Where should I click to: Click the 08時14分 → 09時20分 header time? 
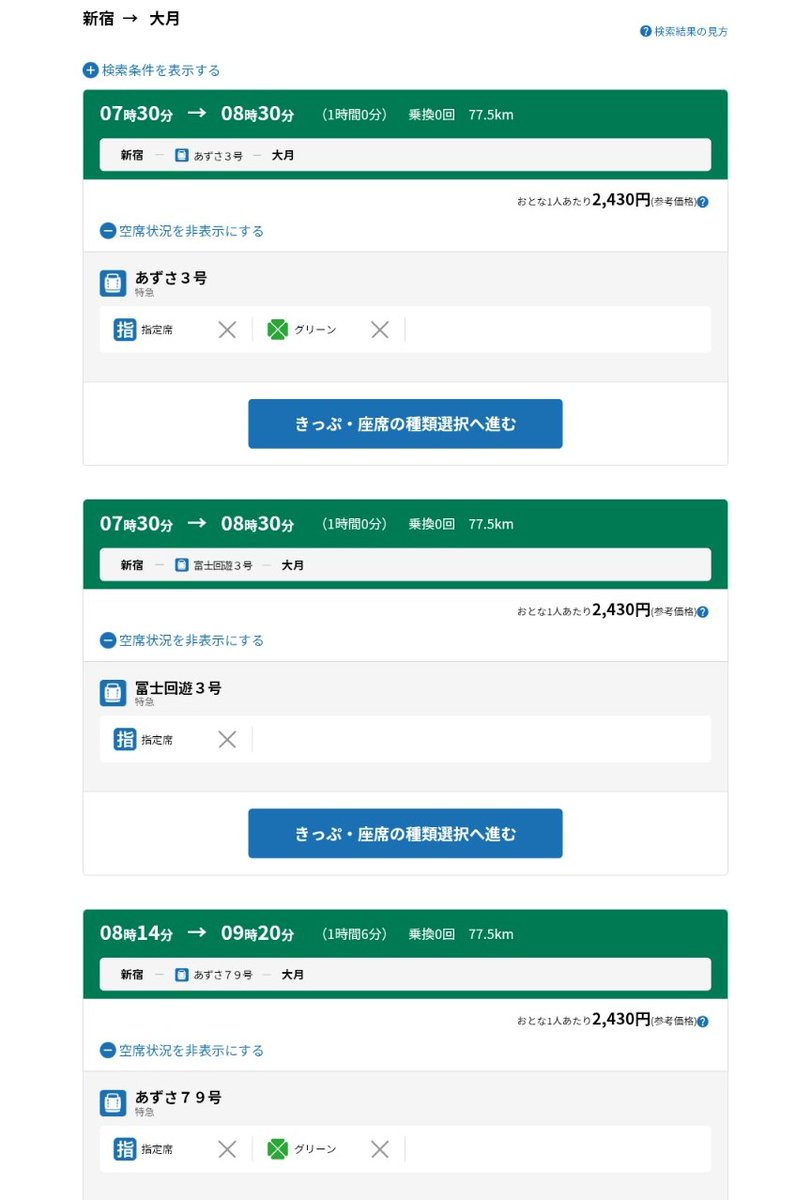point(197,934)
